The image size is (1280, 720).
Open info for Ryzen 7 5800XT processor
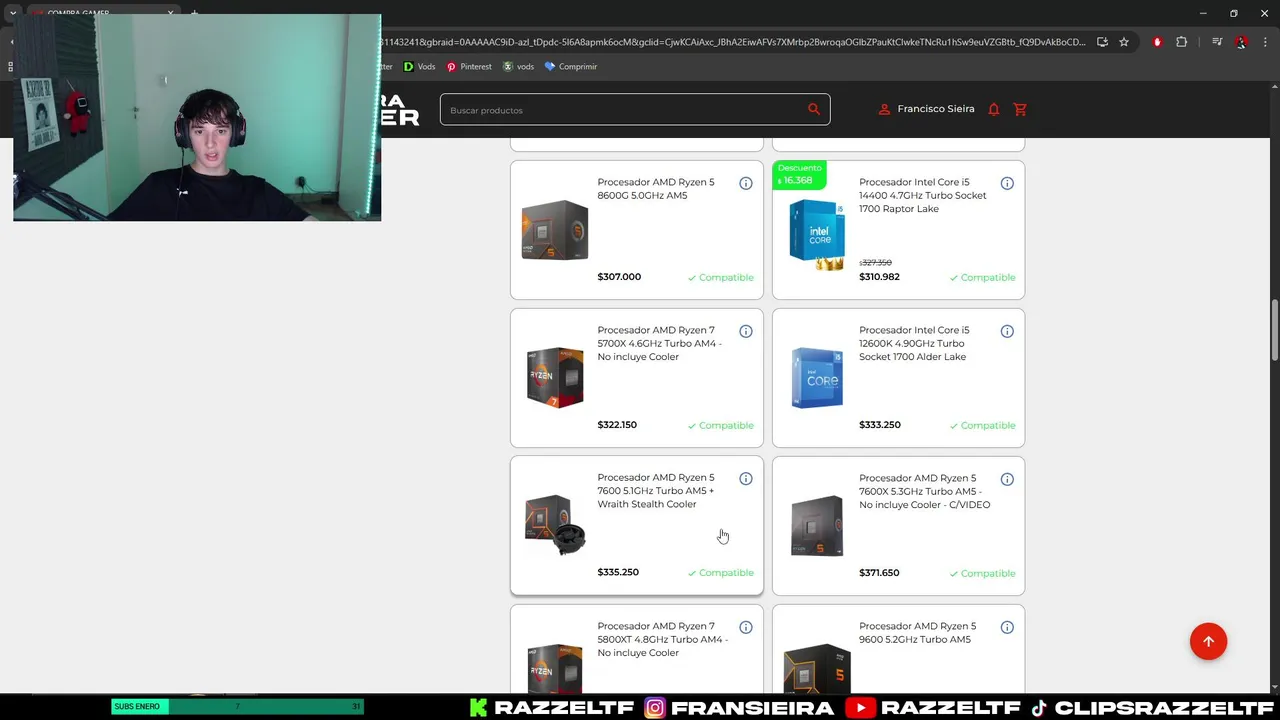745,627
